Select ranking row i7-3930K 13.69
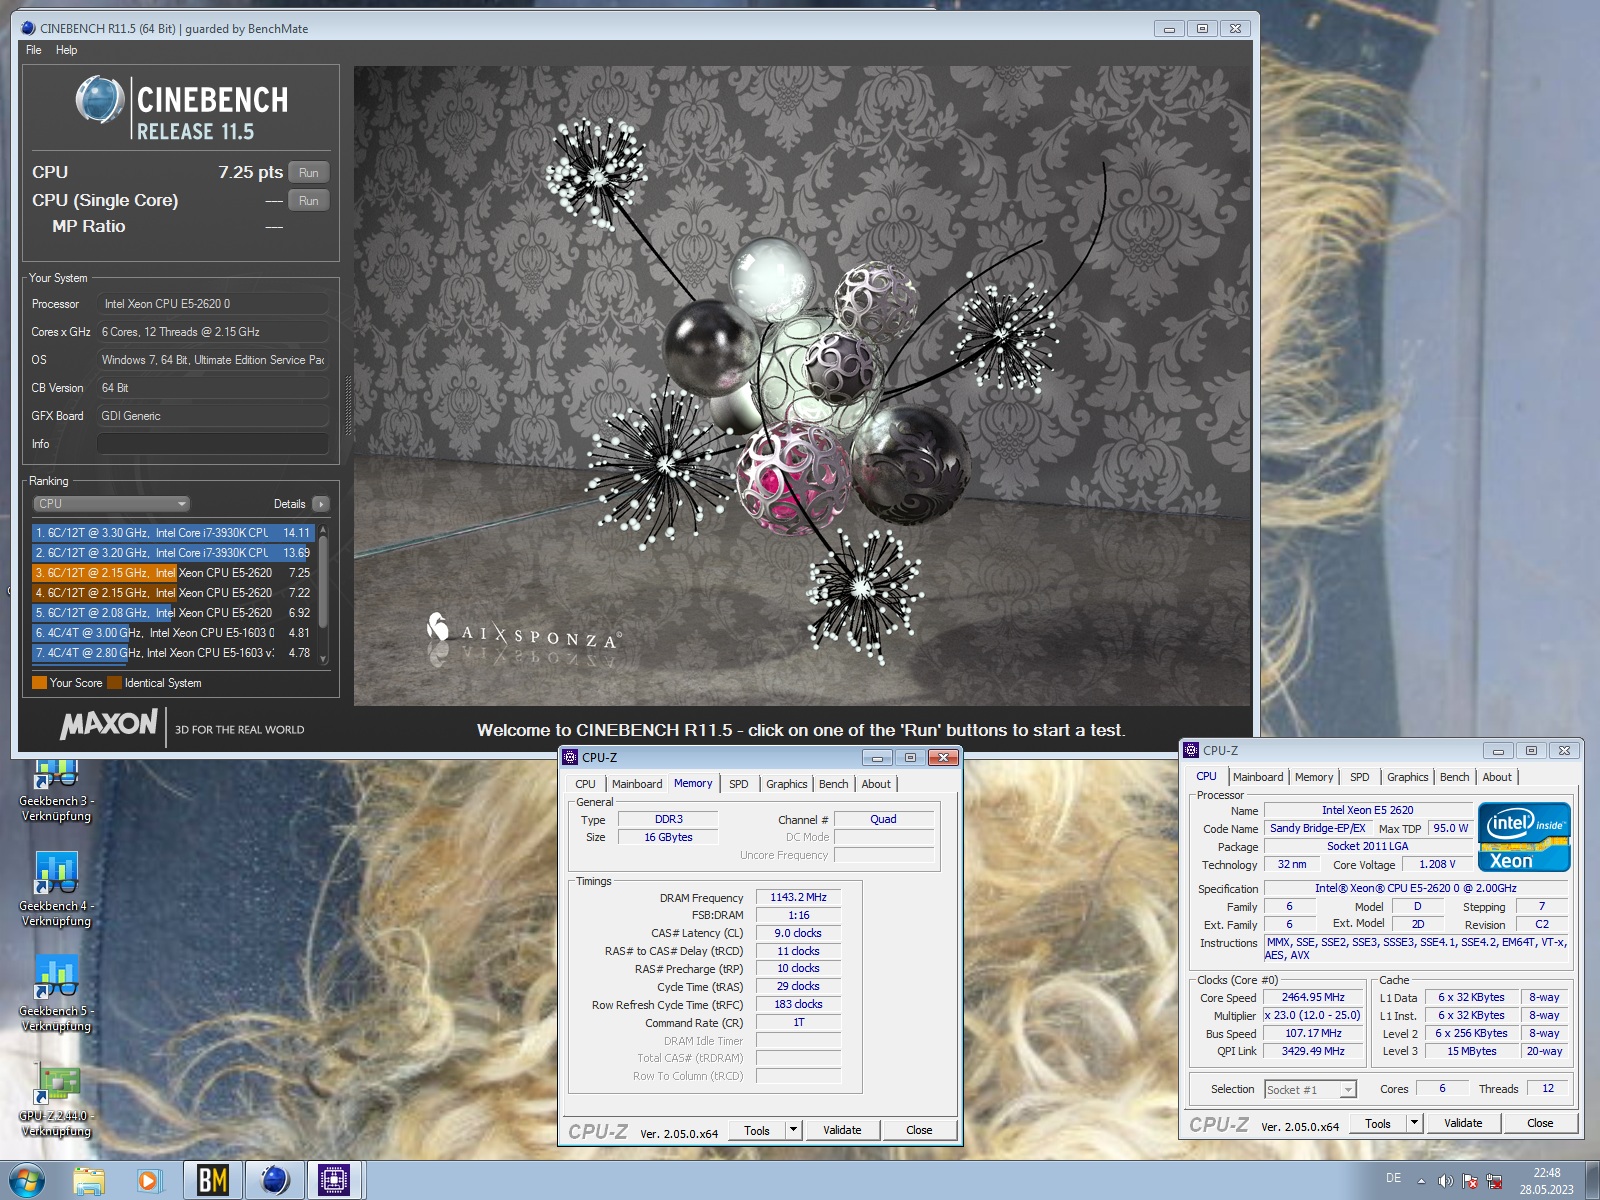Screen dimensions: 1600x1200 click(173, 553)
